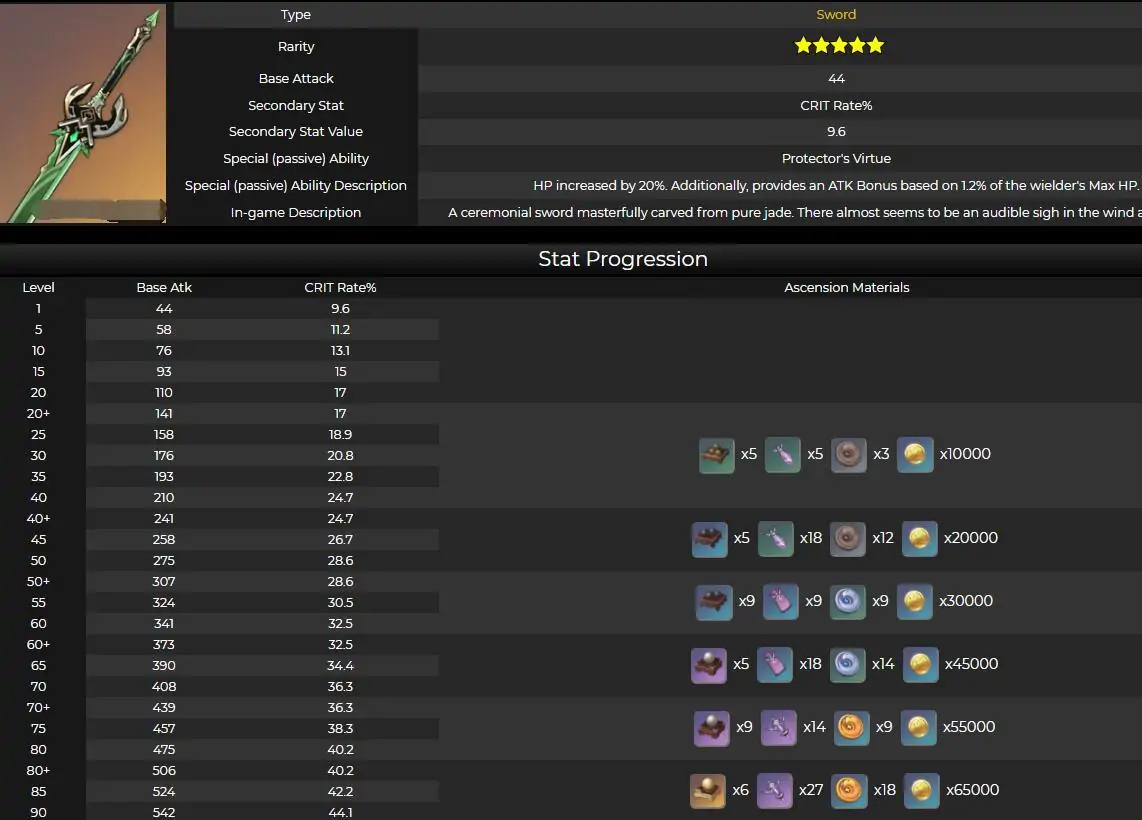Click the Stat Progression section heading
The width and height of the screenshot is (1142, 820).
tap(623, 259)
